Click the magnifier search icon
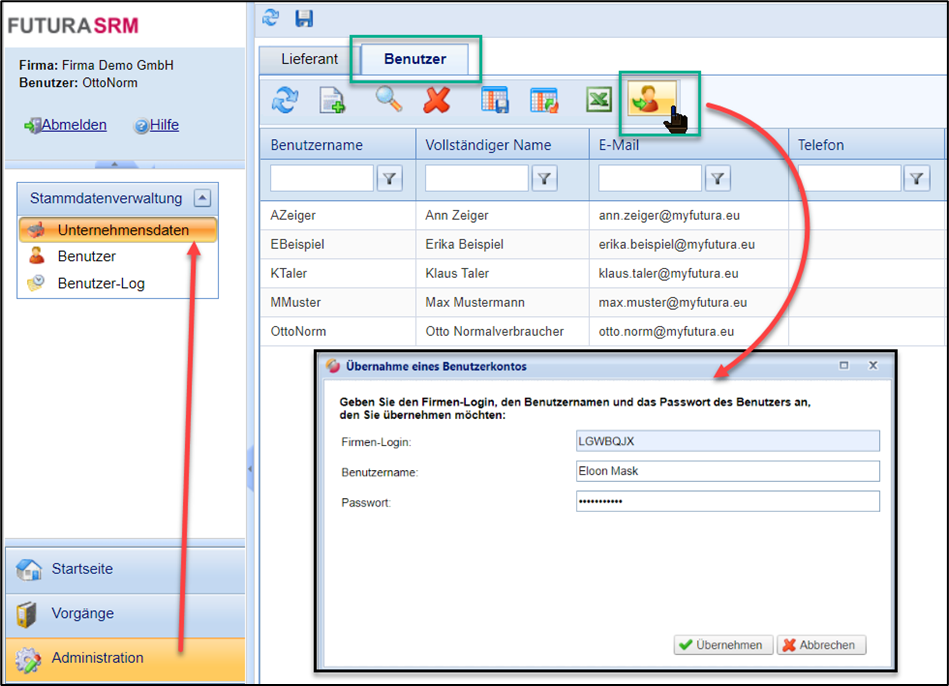Viewport: 949px width, 686px height. click(388, 98)
